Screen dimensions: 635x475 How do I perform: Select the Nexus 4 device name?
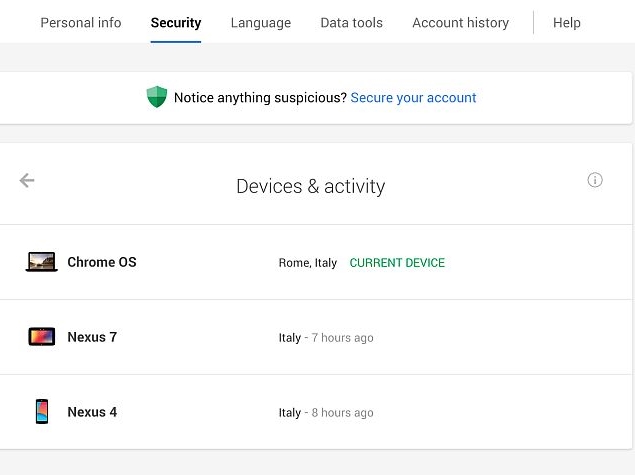(92, 412)
